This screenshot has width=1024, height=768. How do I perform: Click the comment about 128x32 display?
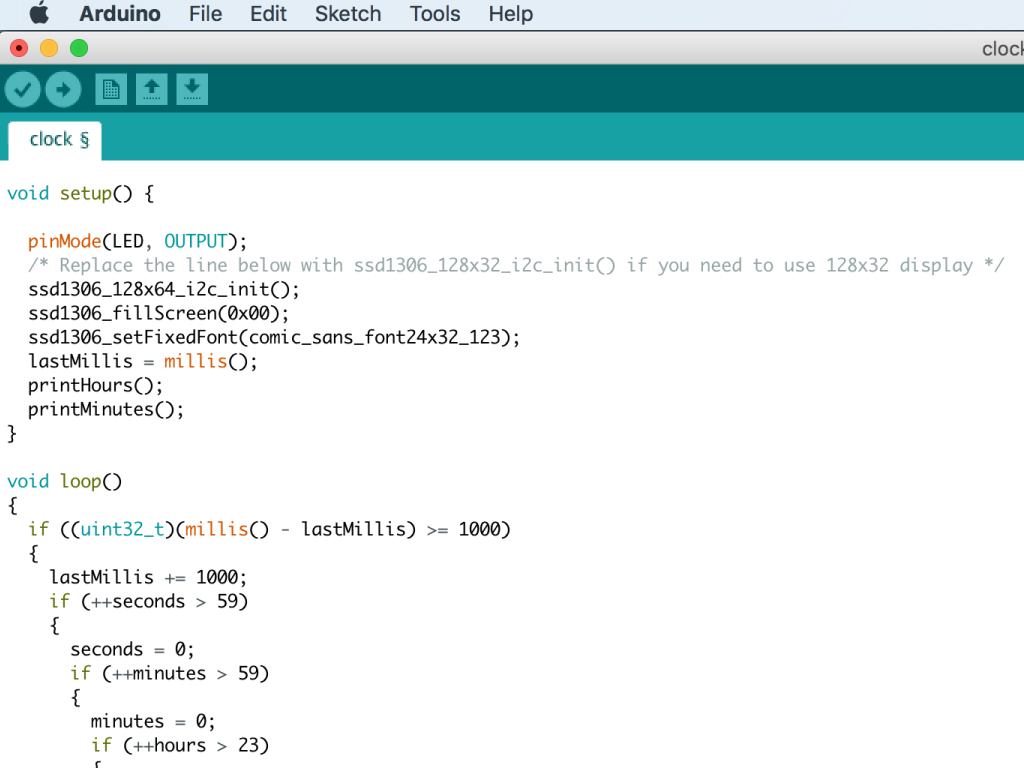516,266
